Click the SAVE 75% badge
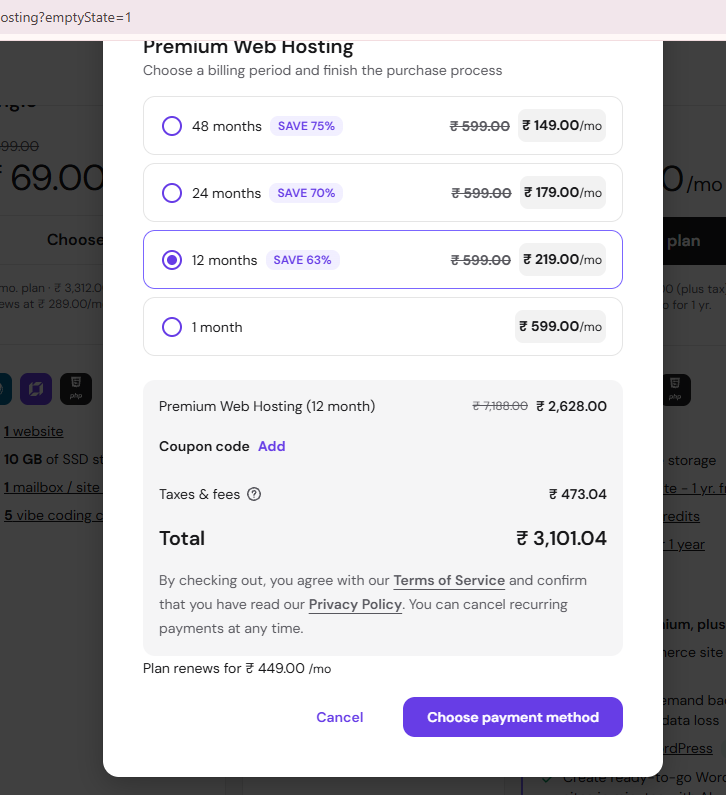 coord(306,126)
